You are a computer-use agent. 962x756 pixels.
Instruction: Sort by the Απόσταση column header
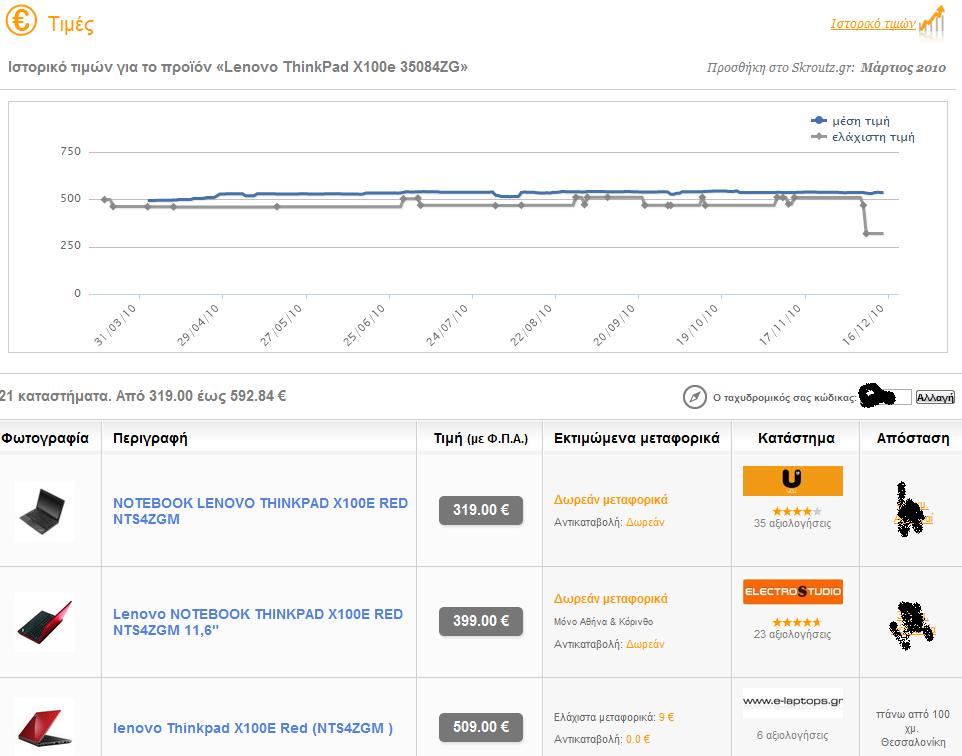(x=912, y=438)
